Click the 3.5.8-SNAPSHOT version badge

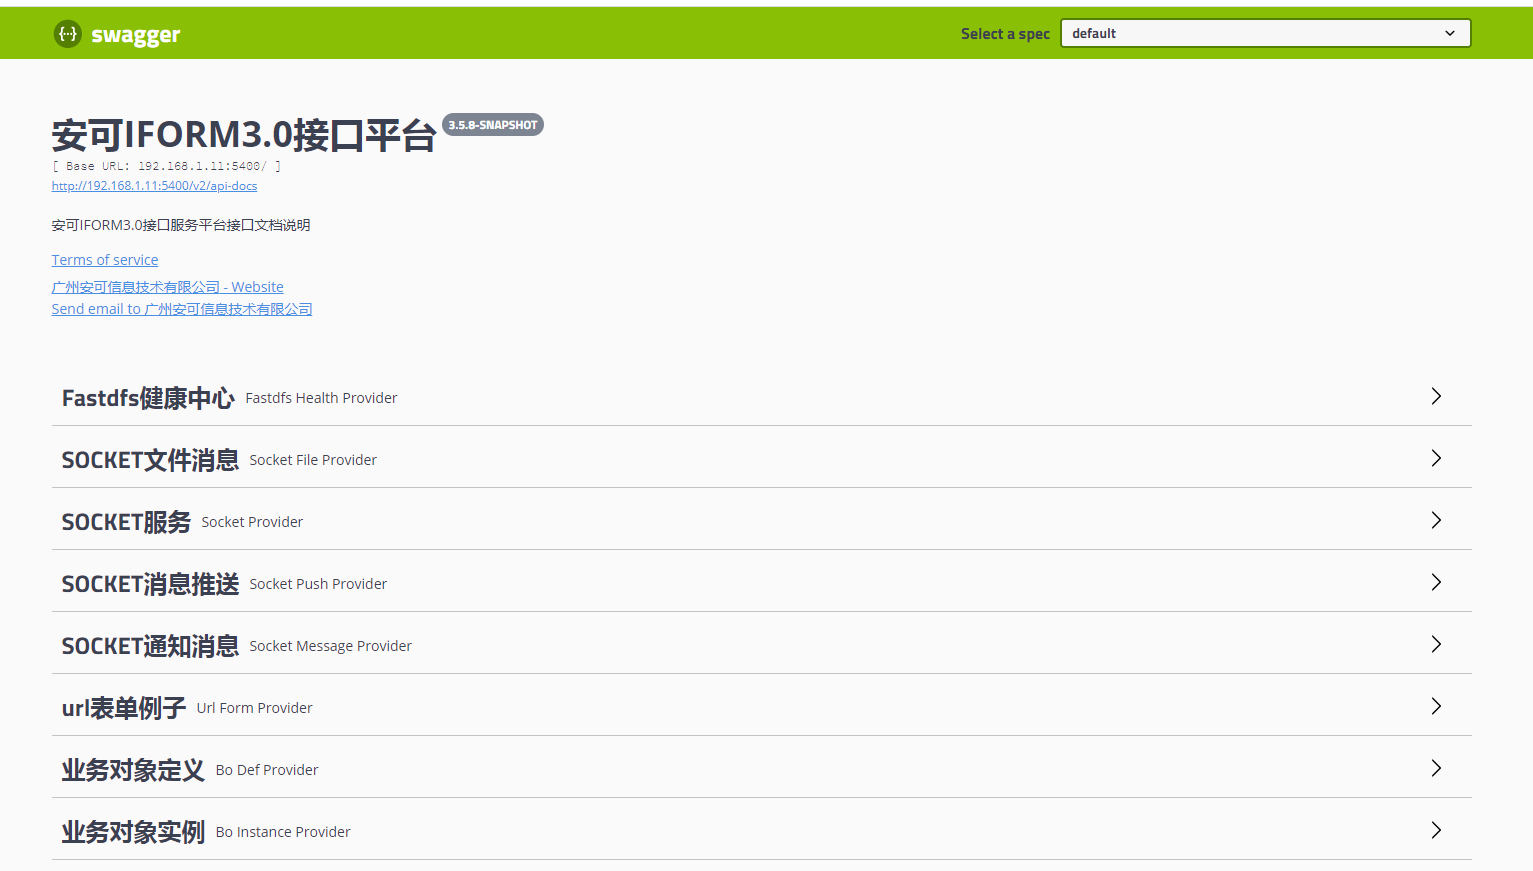point(492,125)
